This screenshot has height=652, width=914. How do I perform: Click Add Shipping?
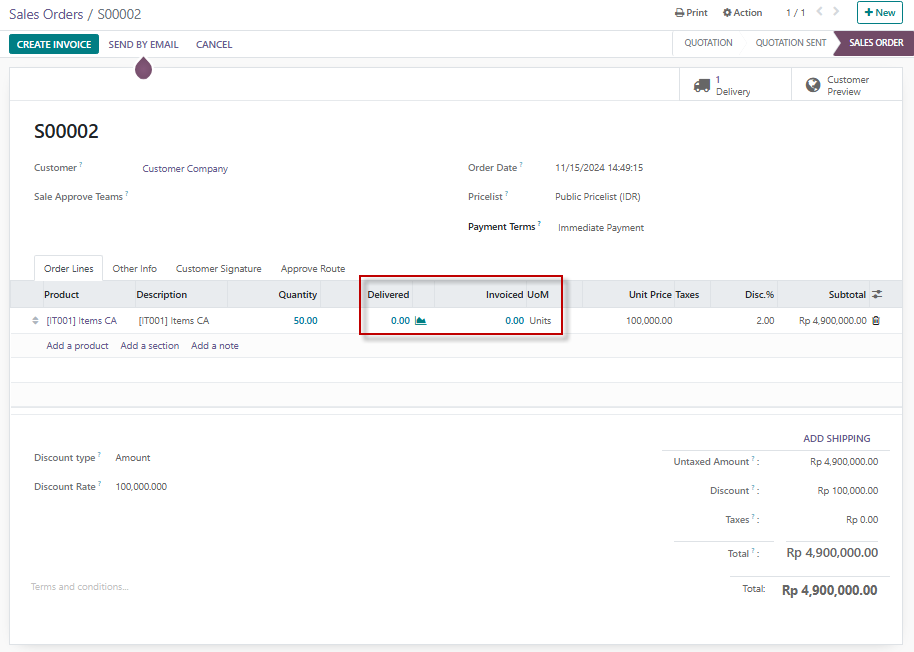[x=836, y=438]
